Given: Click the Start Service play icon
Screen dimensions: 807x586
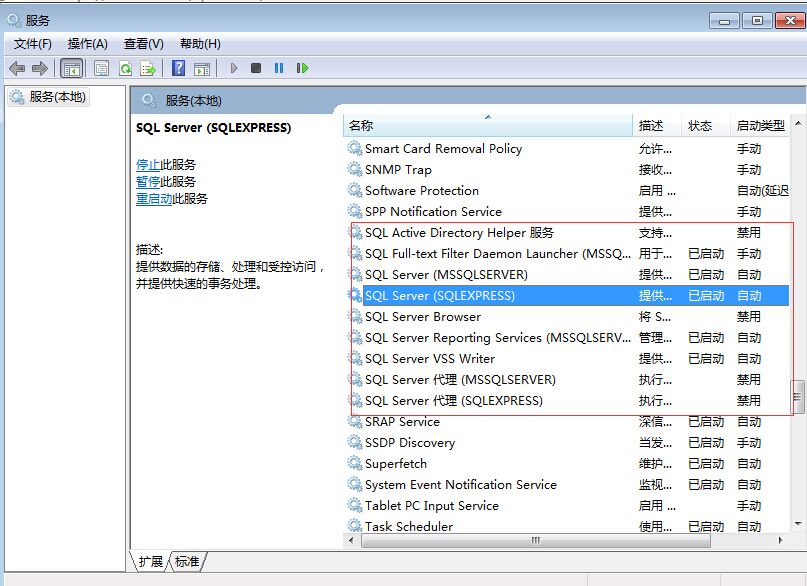Looking at the screenshot, I should [234, 68].
